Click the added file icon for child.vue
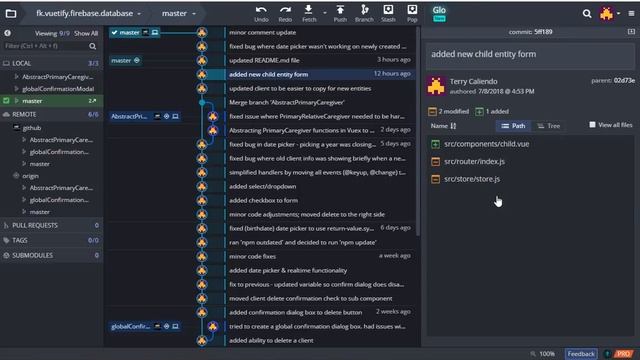This screenshot has width=640, height=360. 436,144
